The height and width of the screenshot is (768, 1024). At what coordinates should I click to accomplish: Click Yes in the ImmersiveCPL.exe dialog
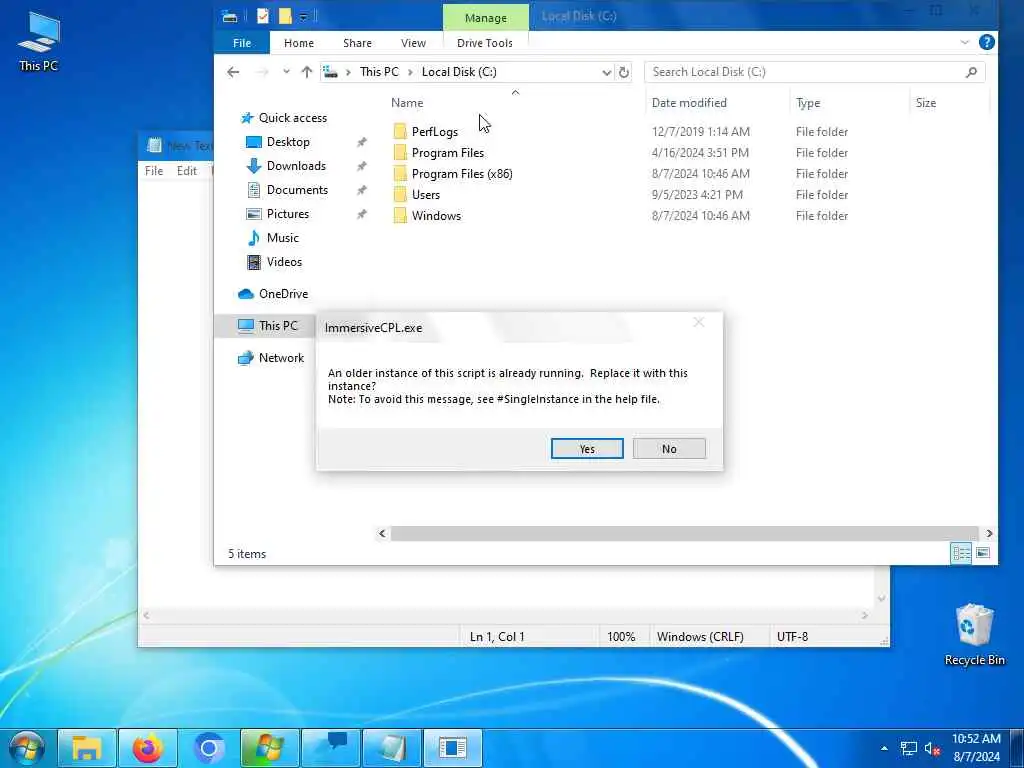pyautogui.click(x=586, y=449)
